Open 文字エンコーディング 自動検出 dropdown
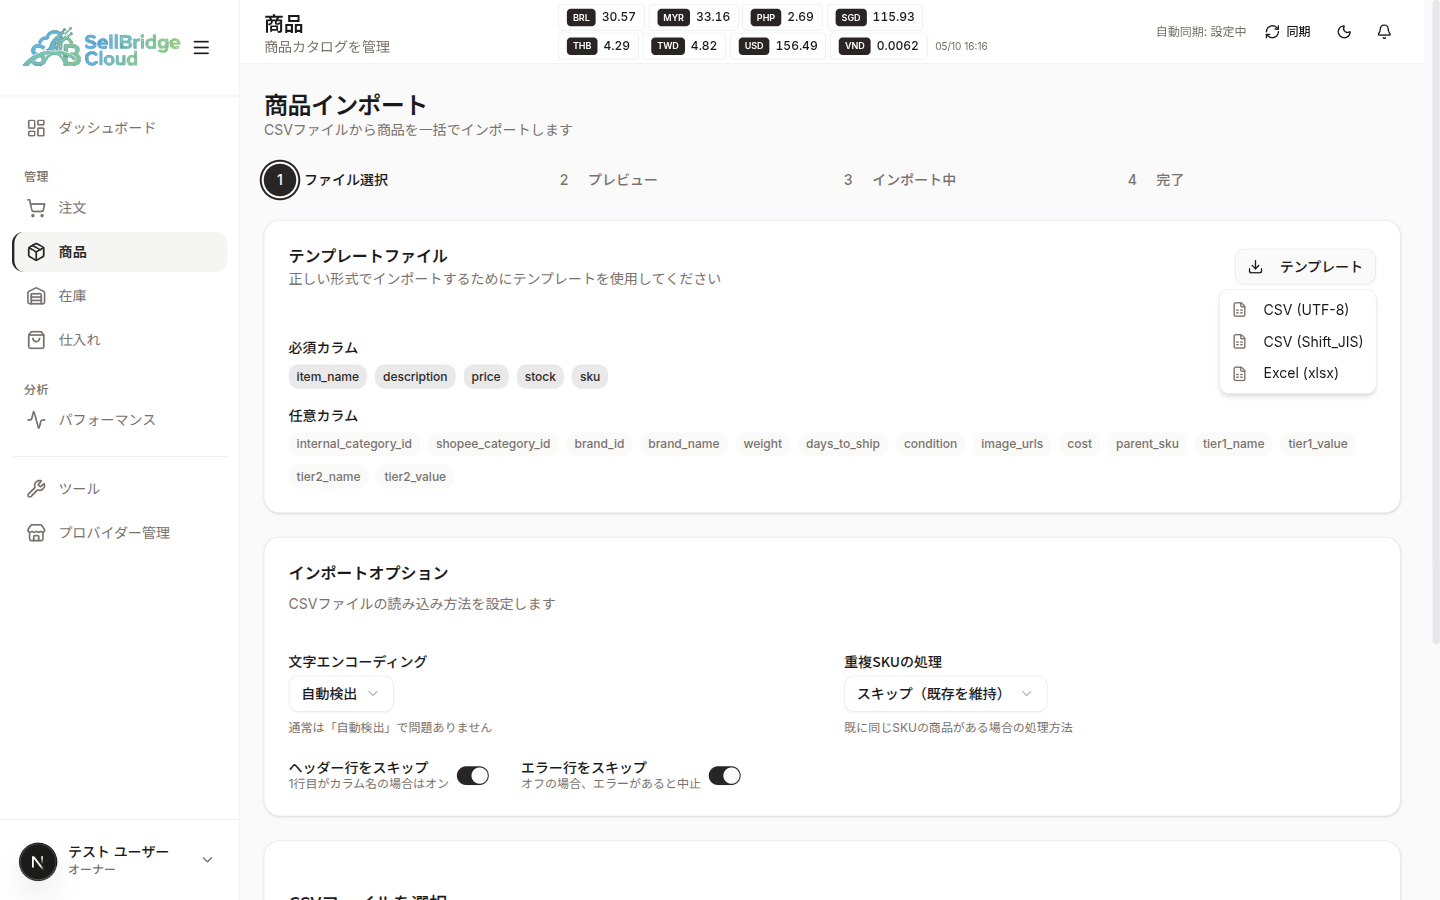1440x900 pixels. [x=341, y=694]
